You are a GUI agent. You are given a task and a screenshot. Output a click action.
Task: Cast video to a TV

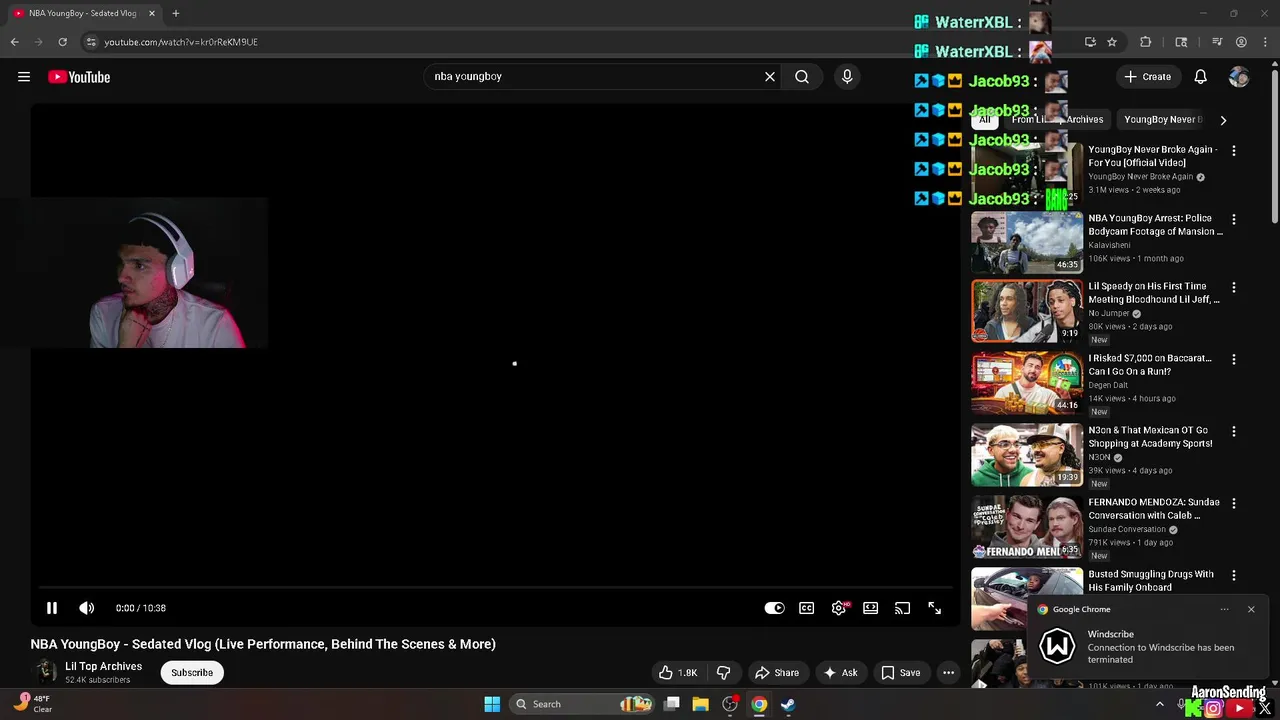click(x=903, y=608)
